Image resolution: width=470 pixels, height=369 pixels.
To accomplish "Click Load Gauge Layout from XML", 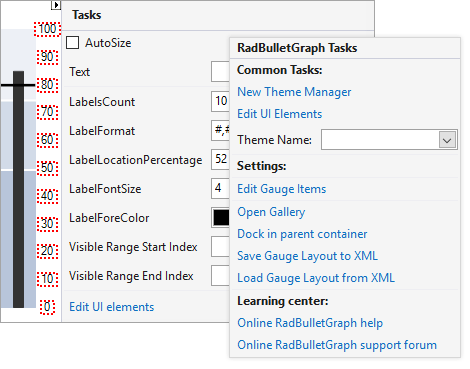I will (316, 278).
